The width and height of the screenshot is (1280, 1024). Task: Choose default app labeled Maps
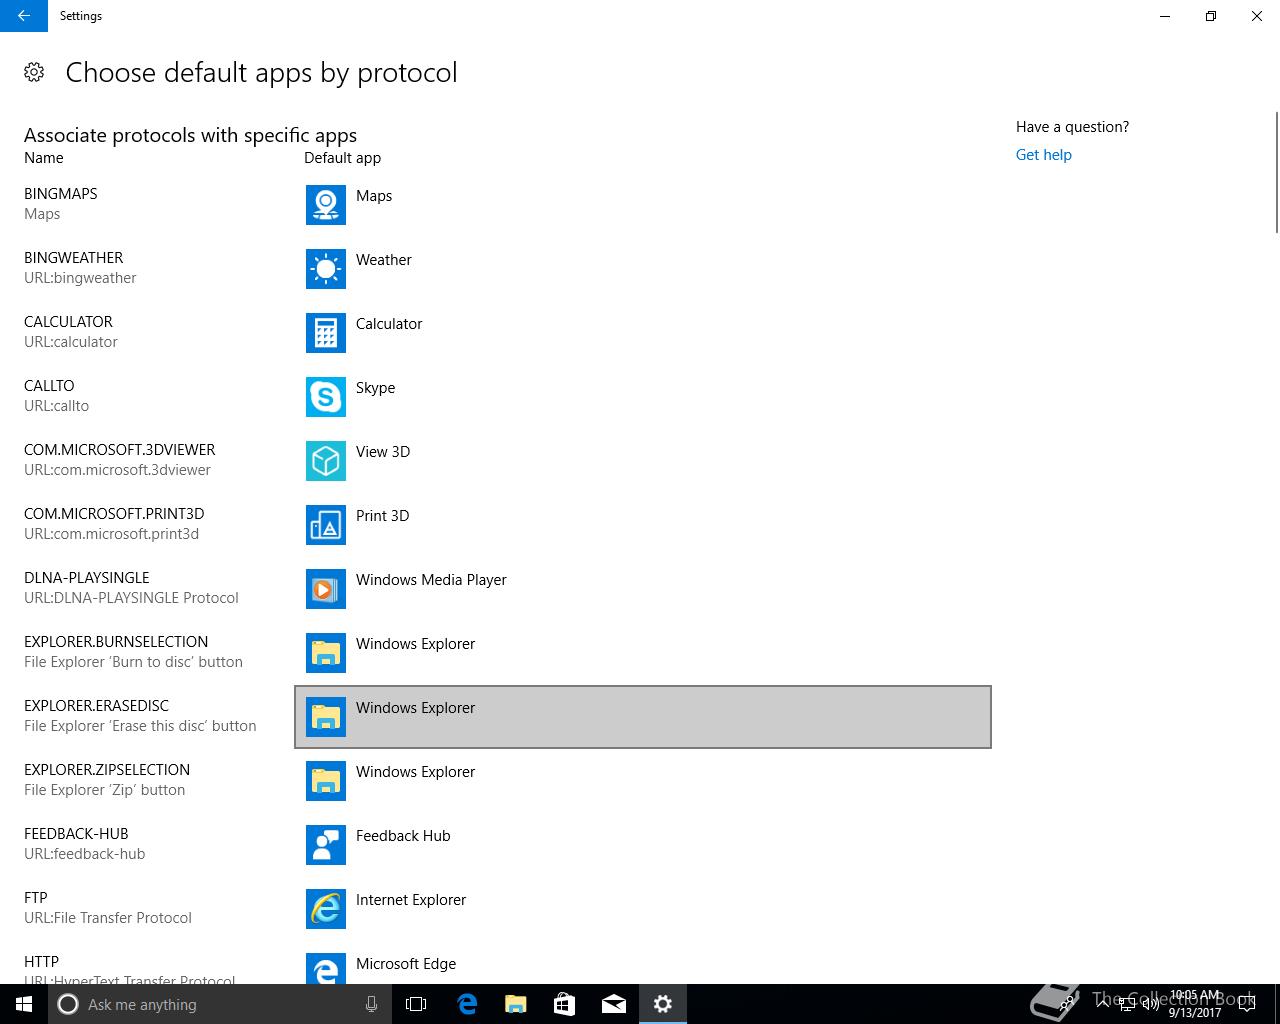pyautogui.click(x=374, y=196)
